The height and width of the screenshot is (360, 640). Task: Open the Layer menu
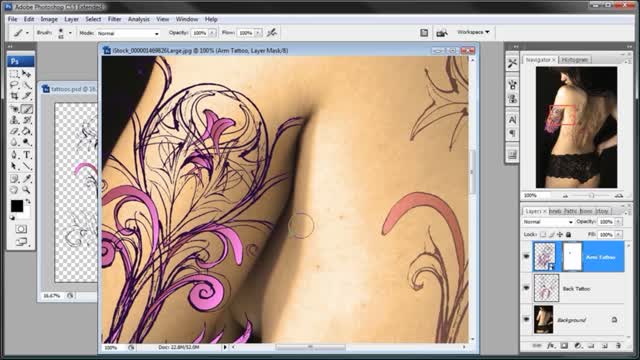click(x=71, y=19)
